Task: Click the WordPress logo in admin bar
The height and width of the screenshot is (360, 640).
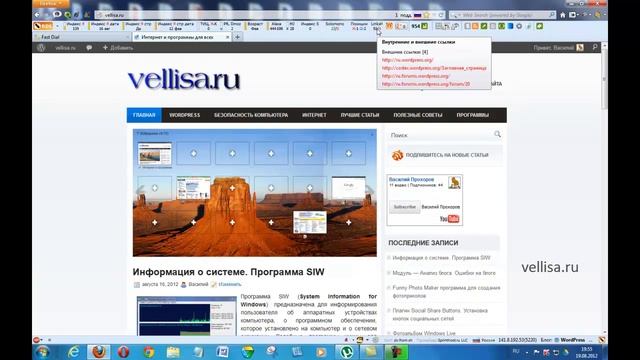Action: (41, 48)
